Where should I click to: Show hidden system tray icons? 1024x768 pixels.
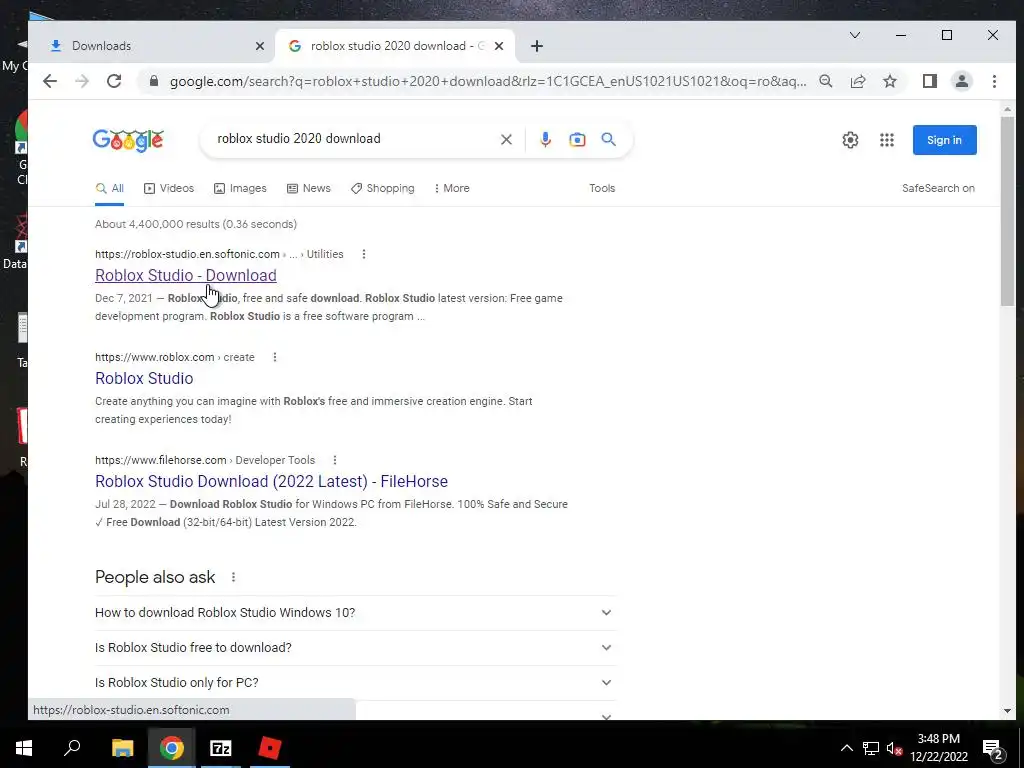tap(846, 748)
